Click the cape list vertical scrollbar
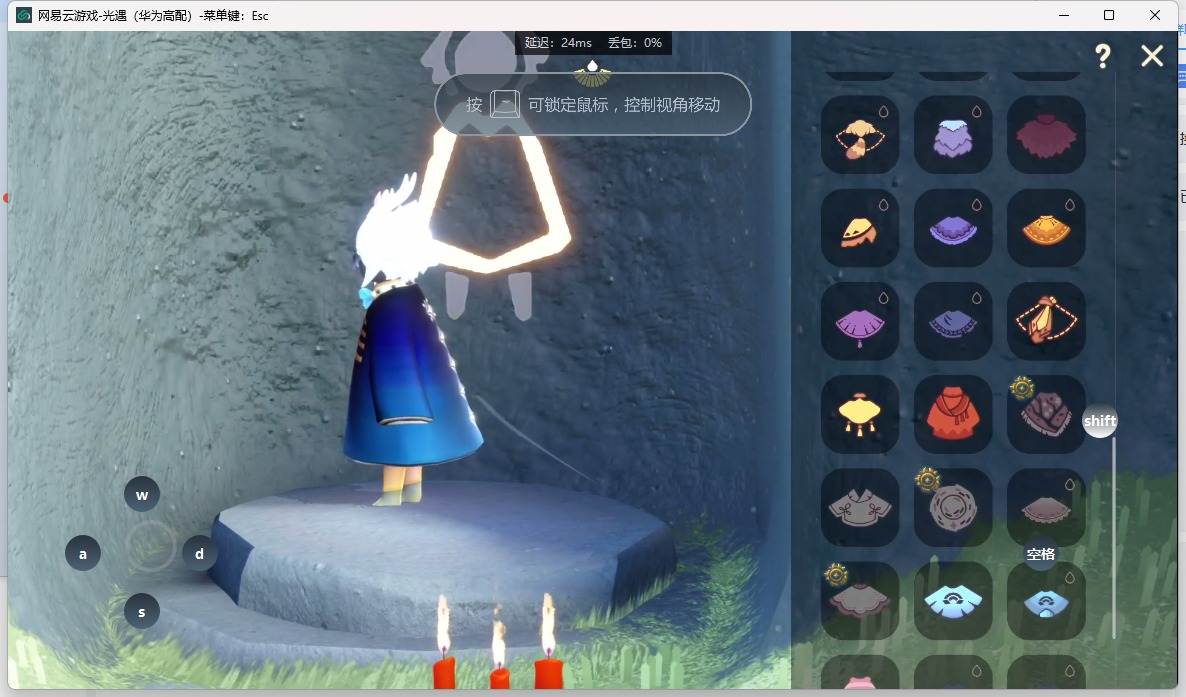Image resolution: width=1186 pixels, height=697 pixels. pos(1114,537)
